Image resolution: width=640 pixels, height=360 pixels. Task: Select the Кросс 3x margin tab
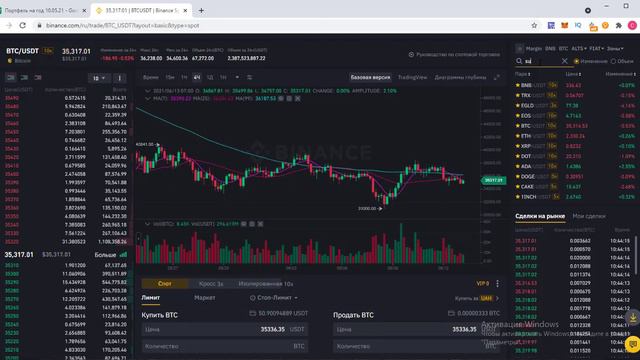(x=211, y=284)
